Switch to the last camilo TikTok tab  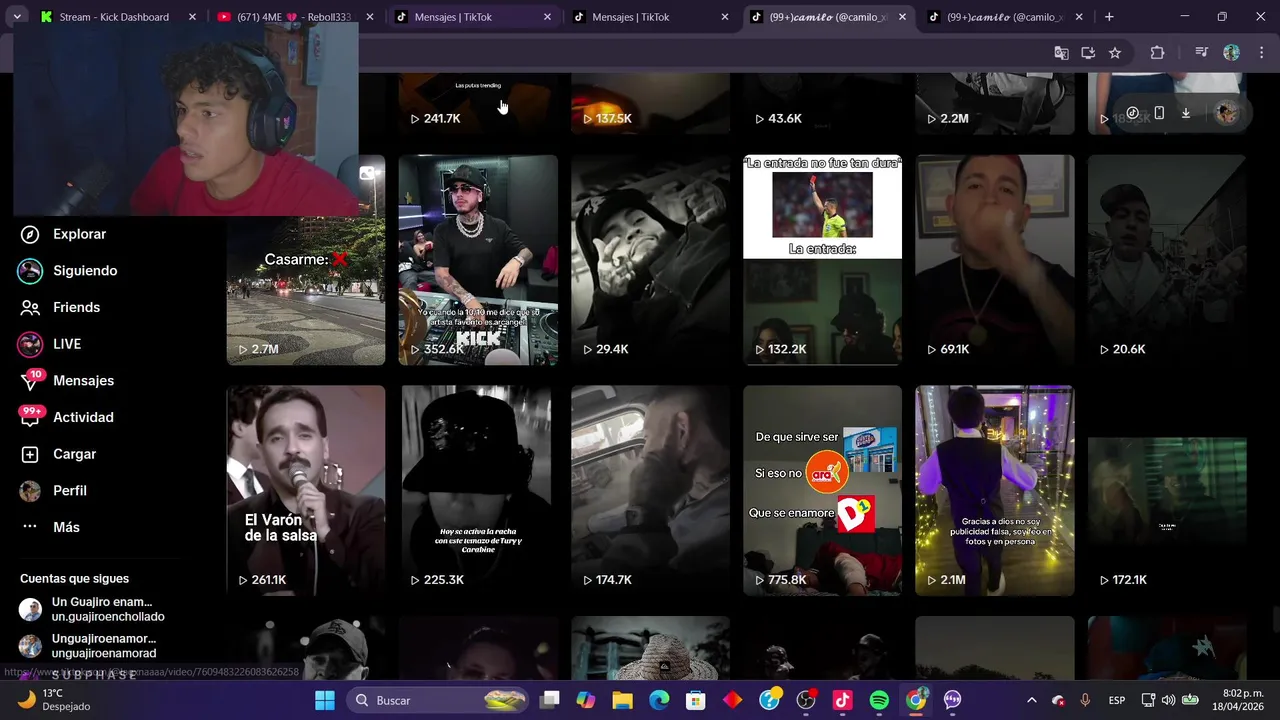1005,17
